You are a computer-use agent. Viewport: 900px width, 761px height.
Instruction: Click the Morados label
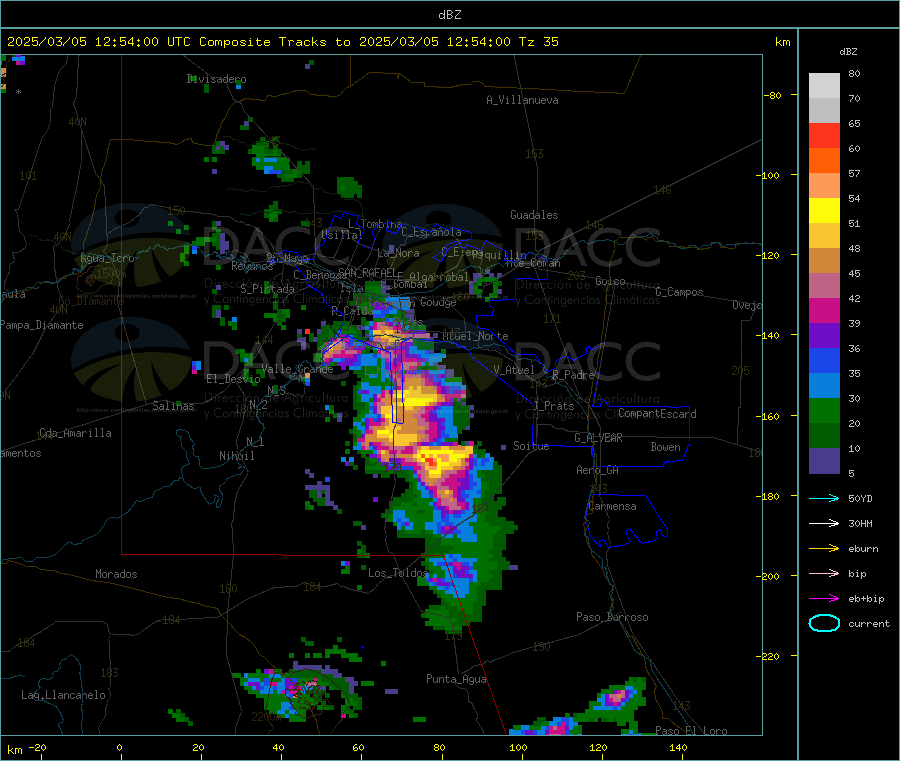click(x=116, y=574)
